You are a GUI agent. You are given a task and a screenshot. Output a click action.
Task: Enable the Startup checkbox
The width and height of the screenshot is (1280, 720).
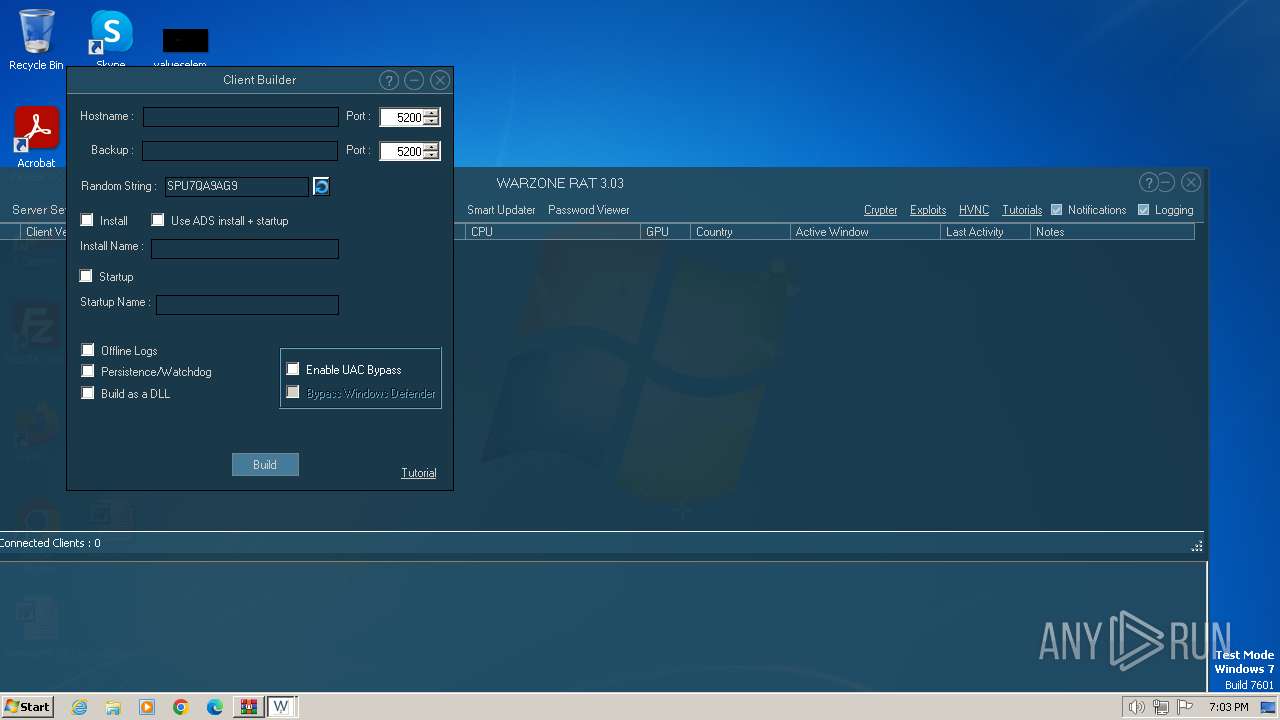86,276
